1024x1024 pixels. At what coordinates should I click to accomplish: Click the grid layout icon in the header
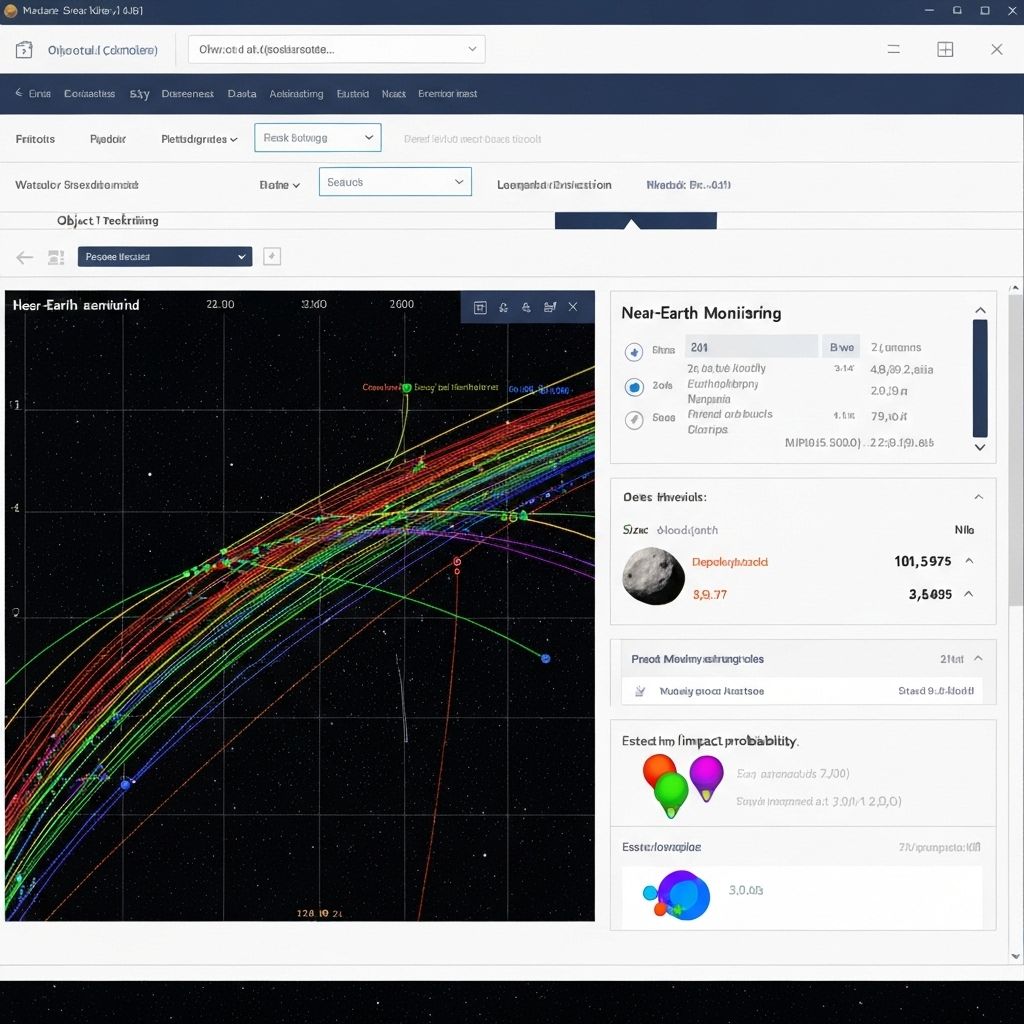[x=945, y=49]
